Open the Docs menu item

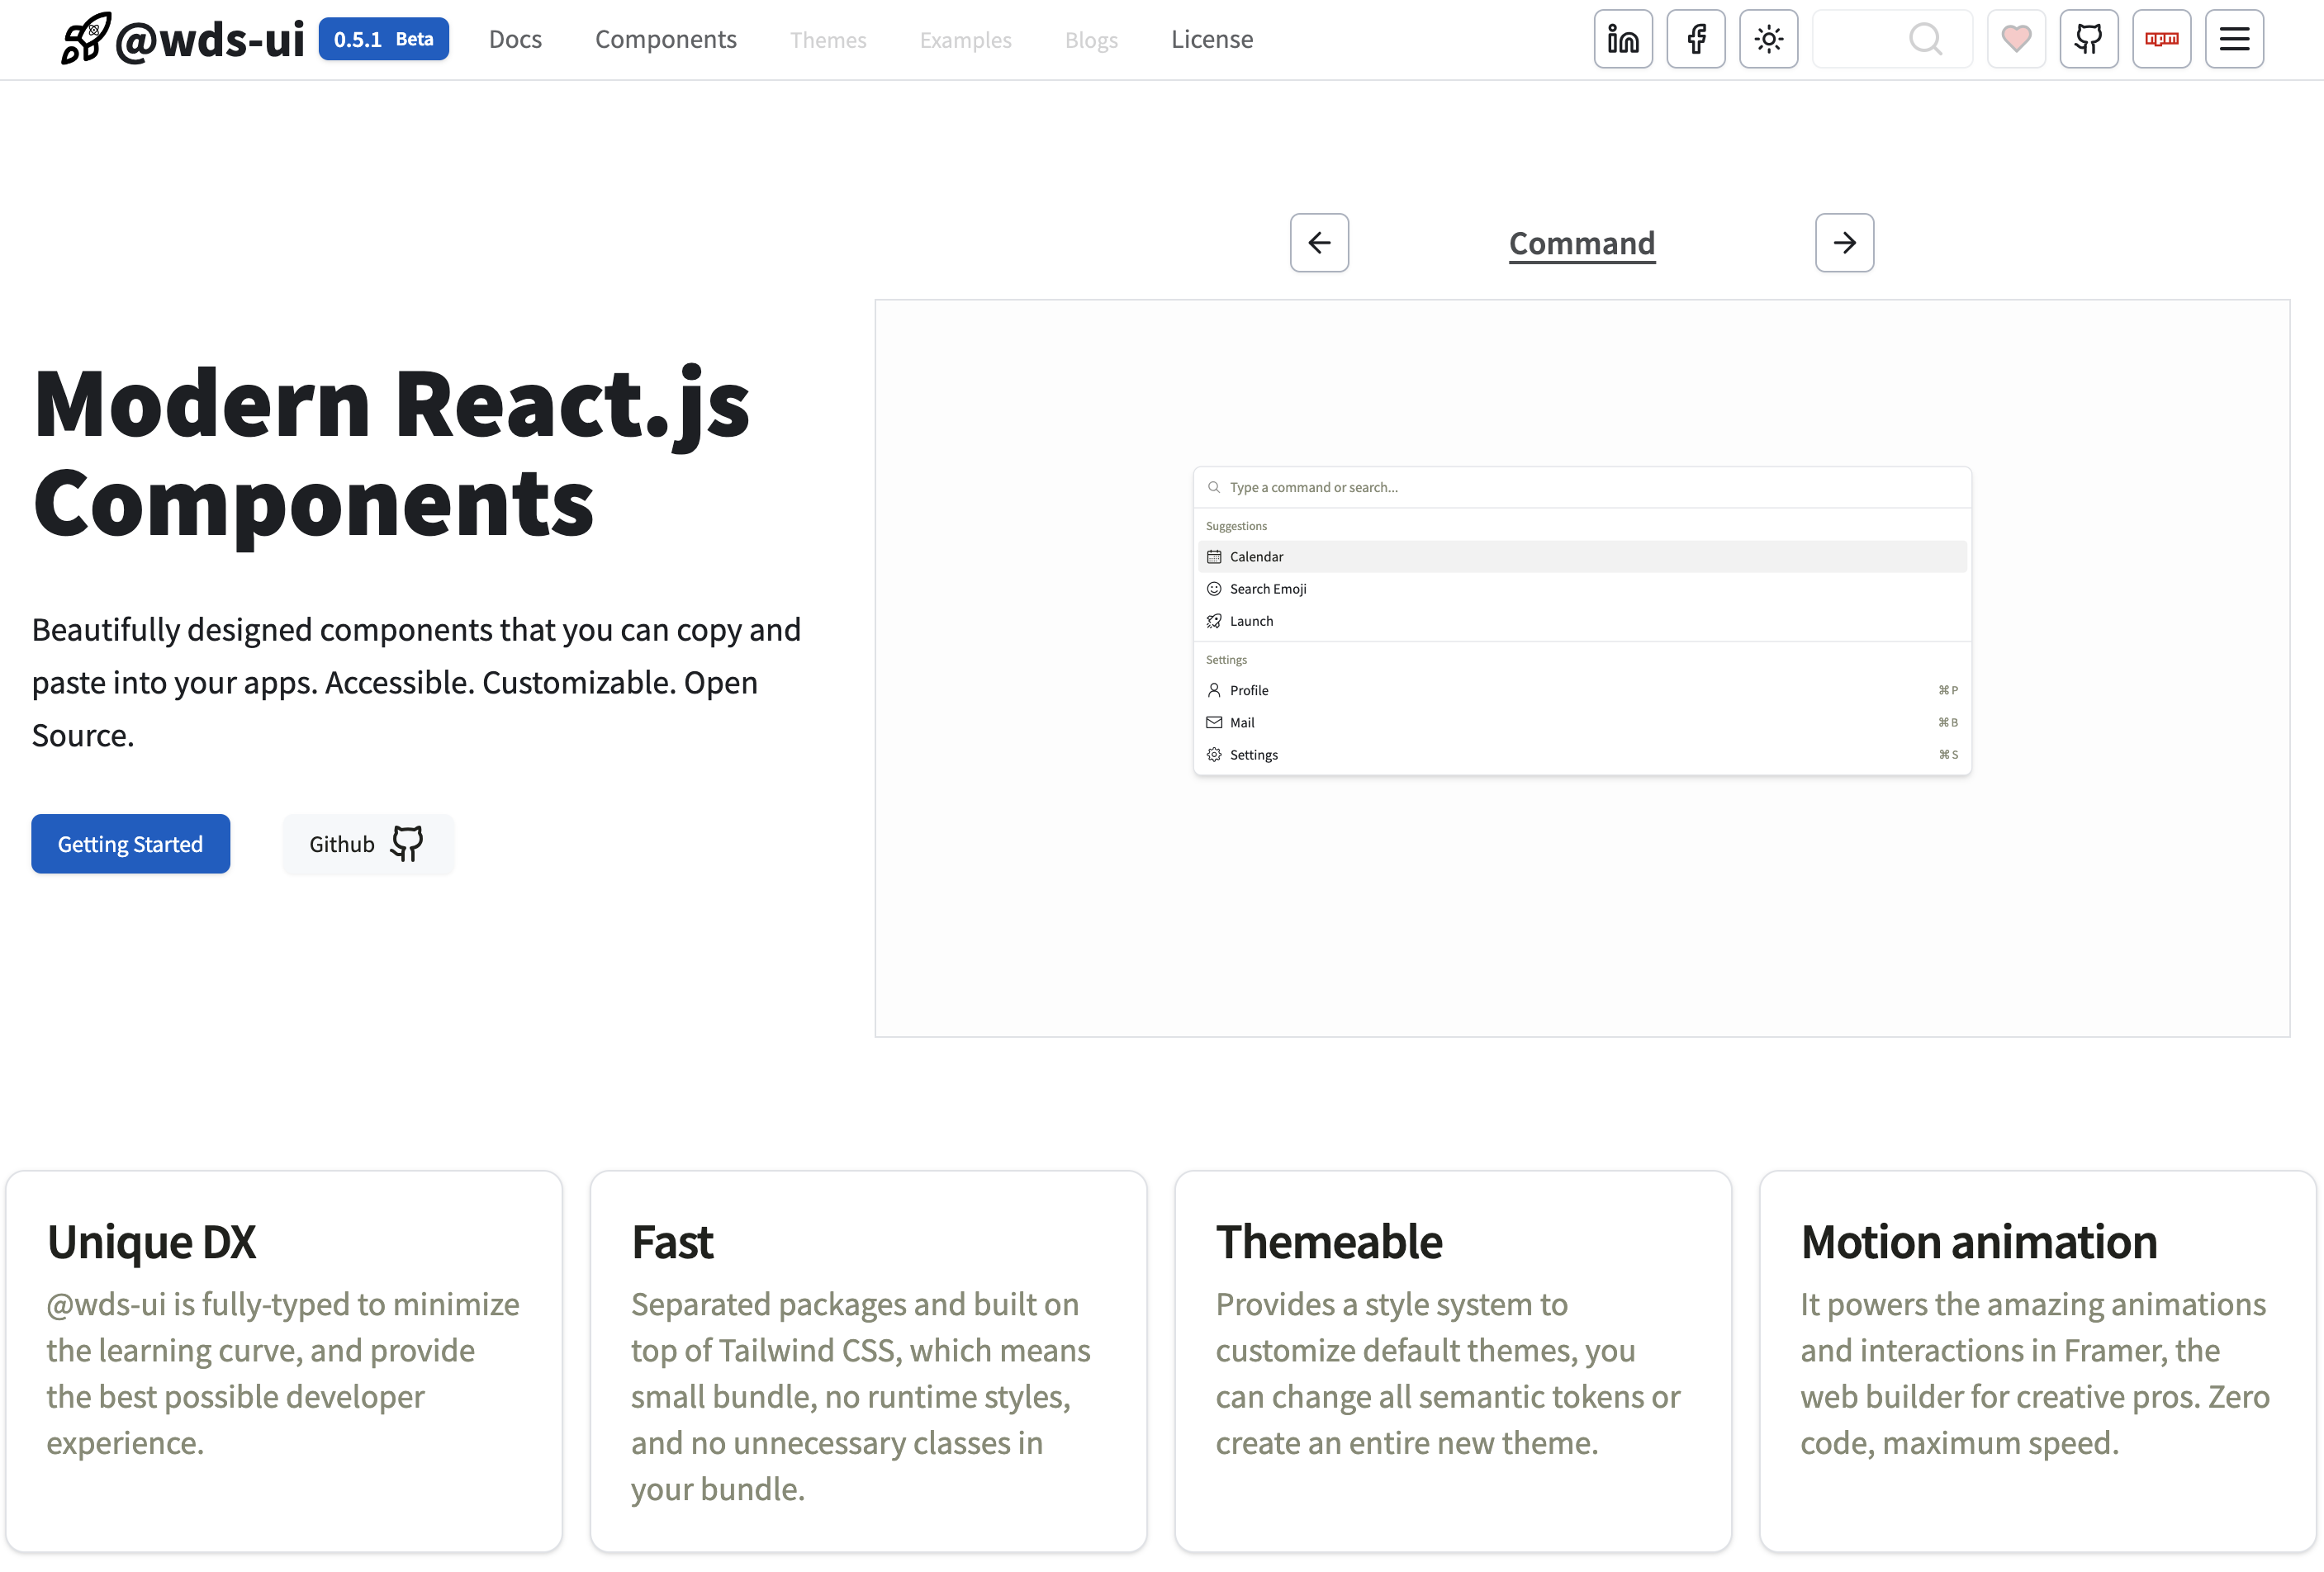[x=515, y=39]
